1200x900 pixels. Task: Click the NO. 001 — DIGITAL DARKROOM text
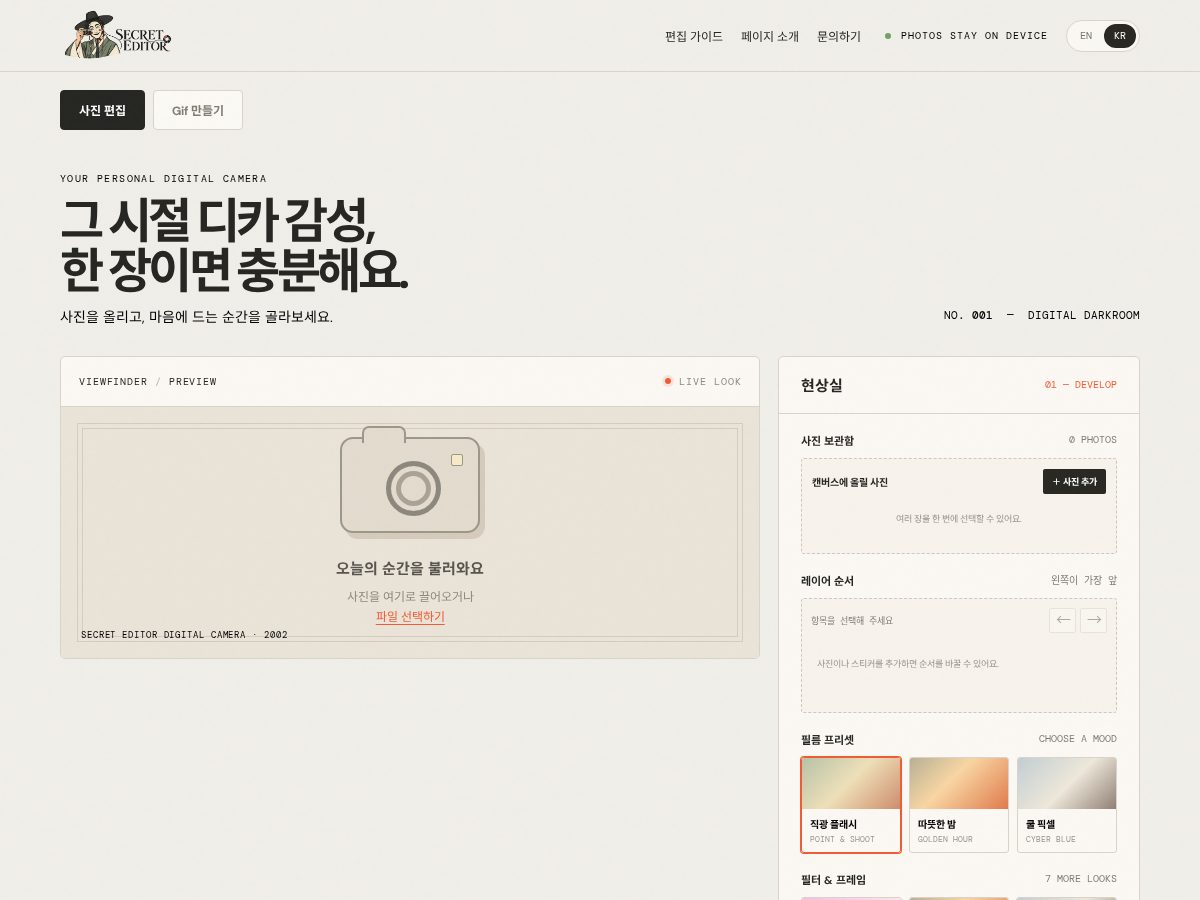coord(1042,315)
